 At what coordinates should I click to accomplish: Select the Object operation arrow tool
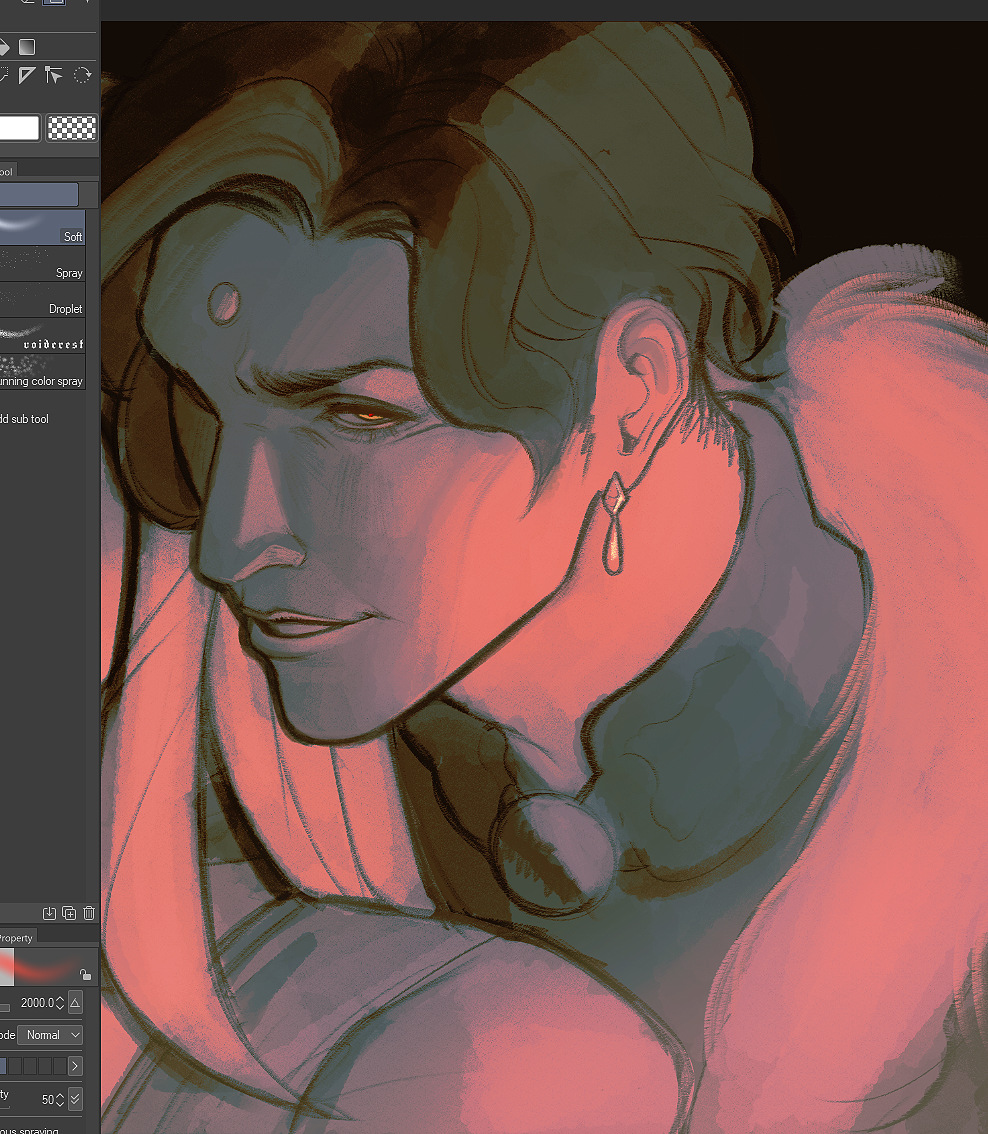click(54, 75)
